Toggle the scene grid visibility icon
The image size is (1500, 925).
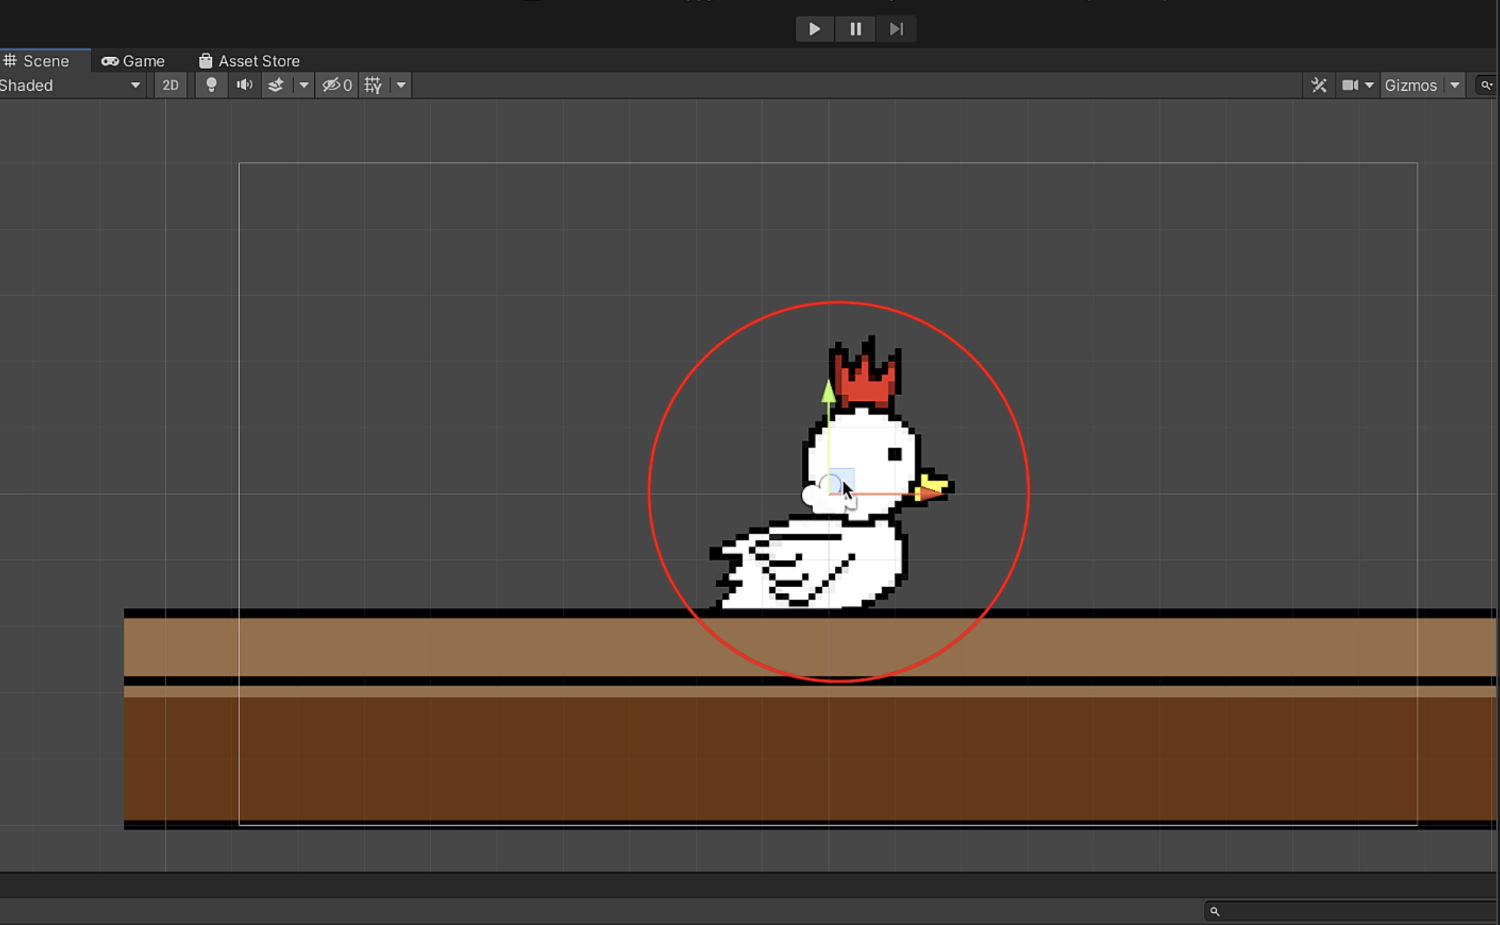pyautogui.click(x=373, y=85)
